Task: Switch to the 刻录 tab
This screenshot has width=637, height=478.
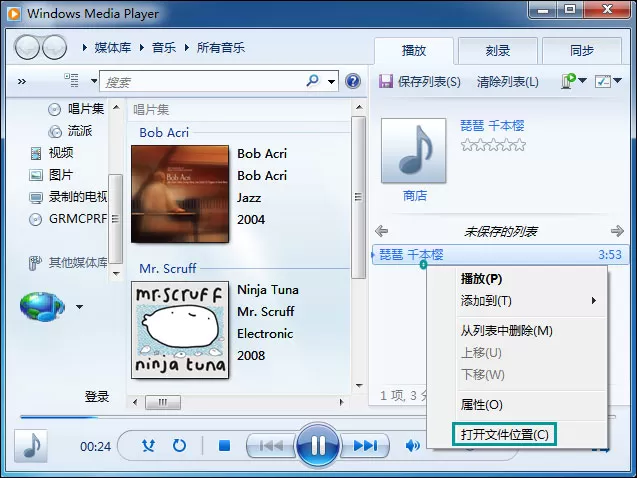Action: point(498,51)
